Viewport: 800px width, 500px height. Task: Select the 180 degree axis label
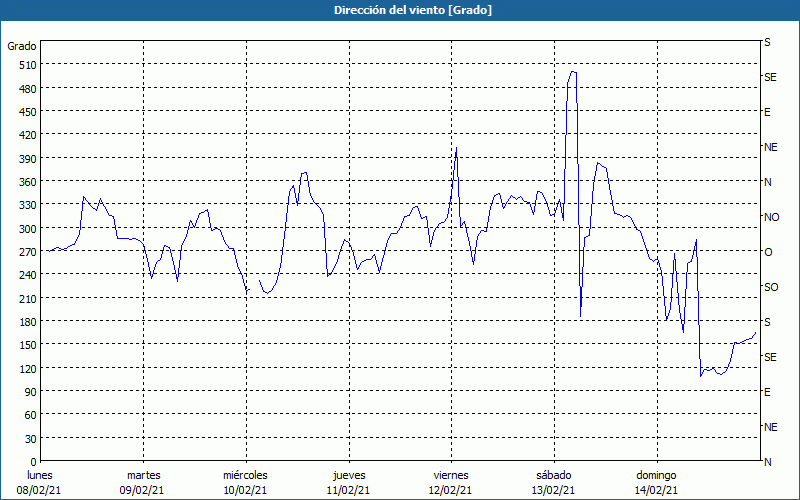tap(28, 322)
